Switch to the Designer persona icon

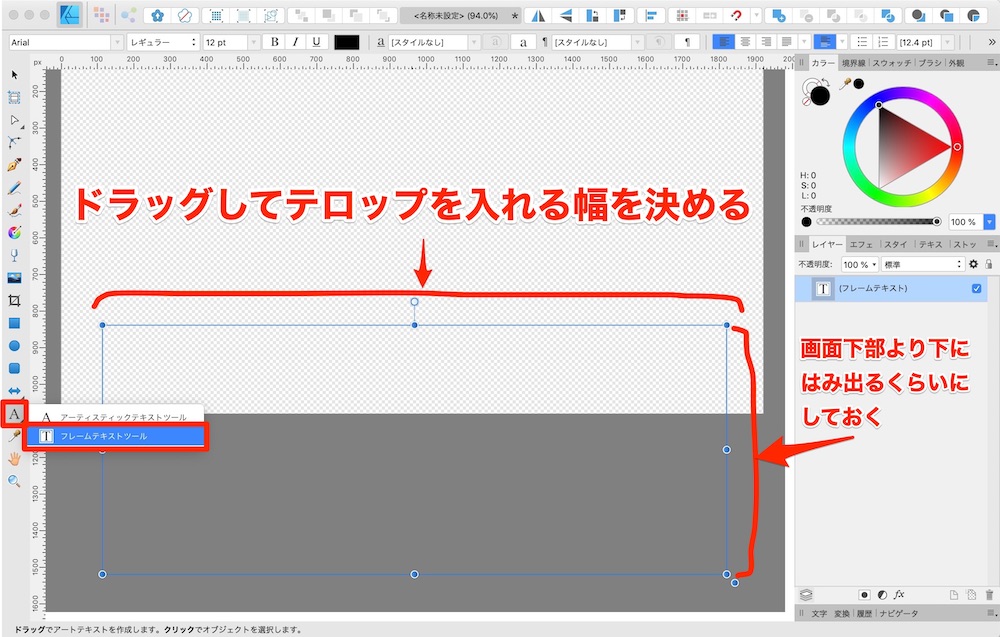[x=70, y=15]
